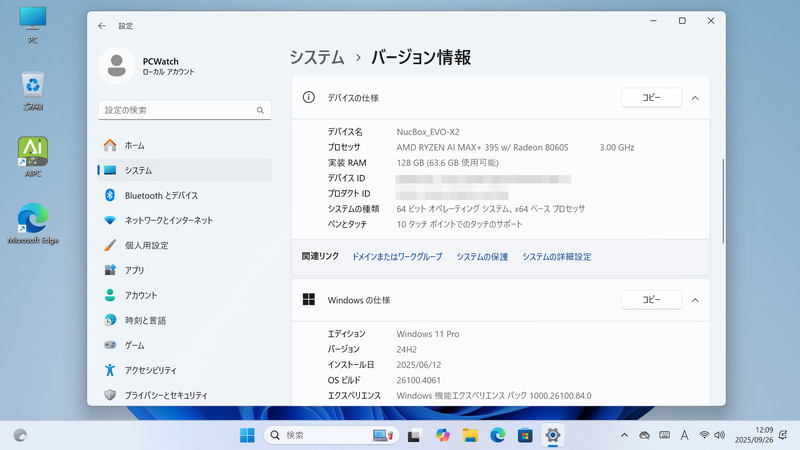Click the install date 2025/06/12
The image size is (800, 450).
tap(418, 365)
